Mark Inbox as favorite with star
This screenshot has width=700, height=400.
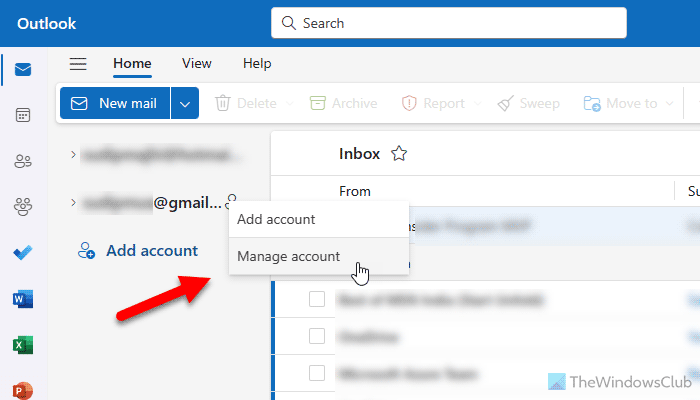(x=399, y=154)
